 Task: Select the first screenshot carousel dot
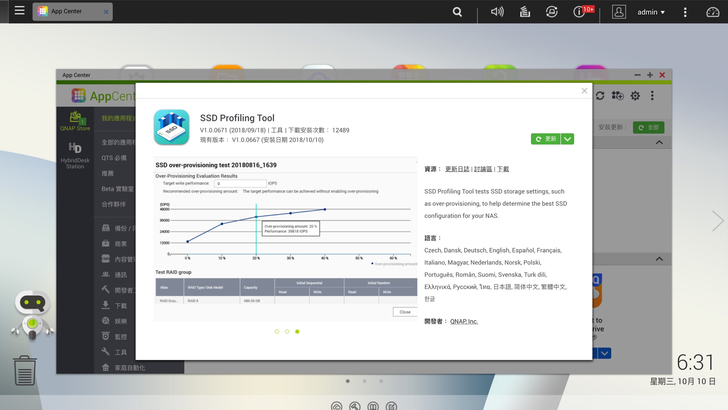pyautogui.click(x=275, y=331)
